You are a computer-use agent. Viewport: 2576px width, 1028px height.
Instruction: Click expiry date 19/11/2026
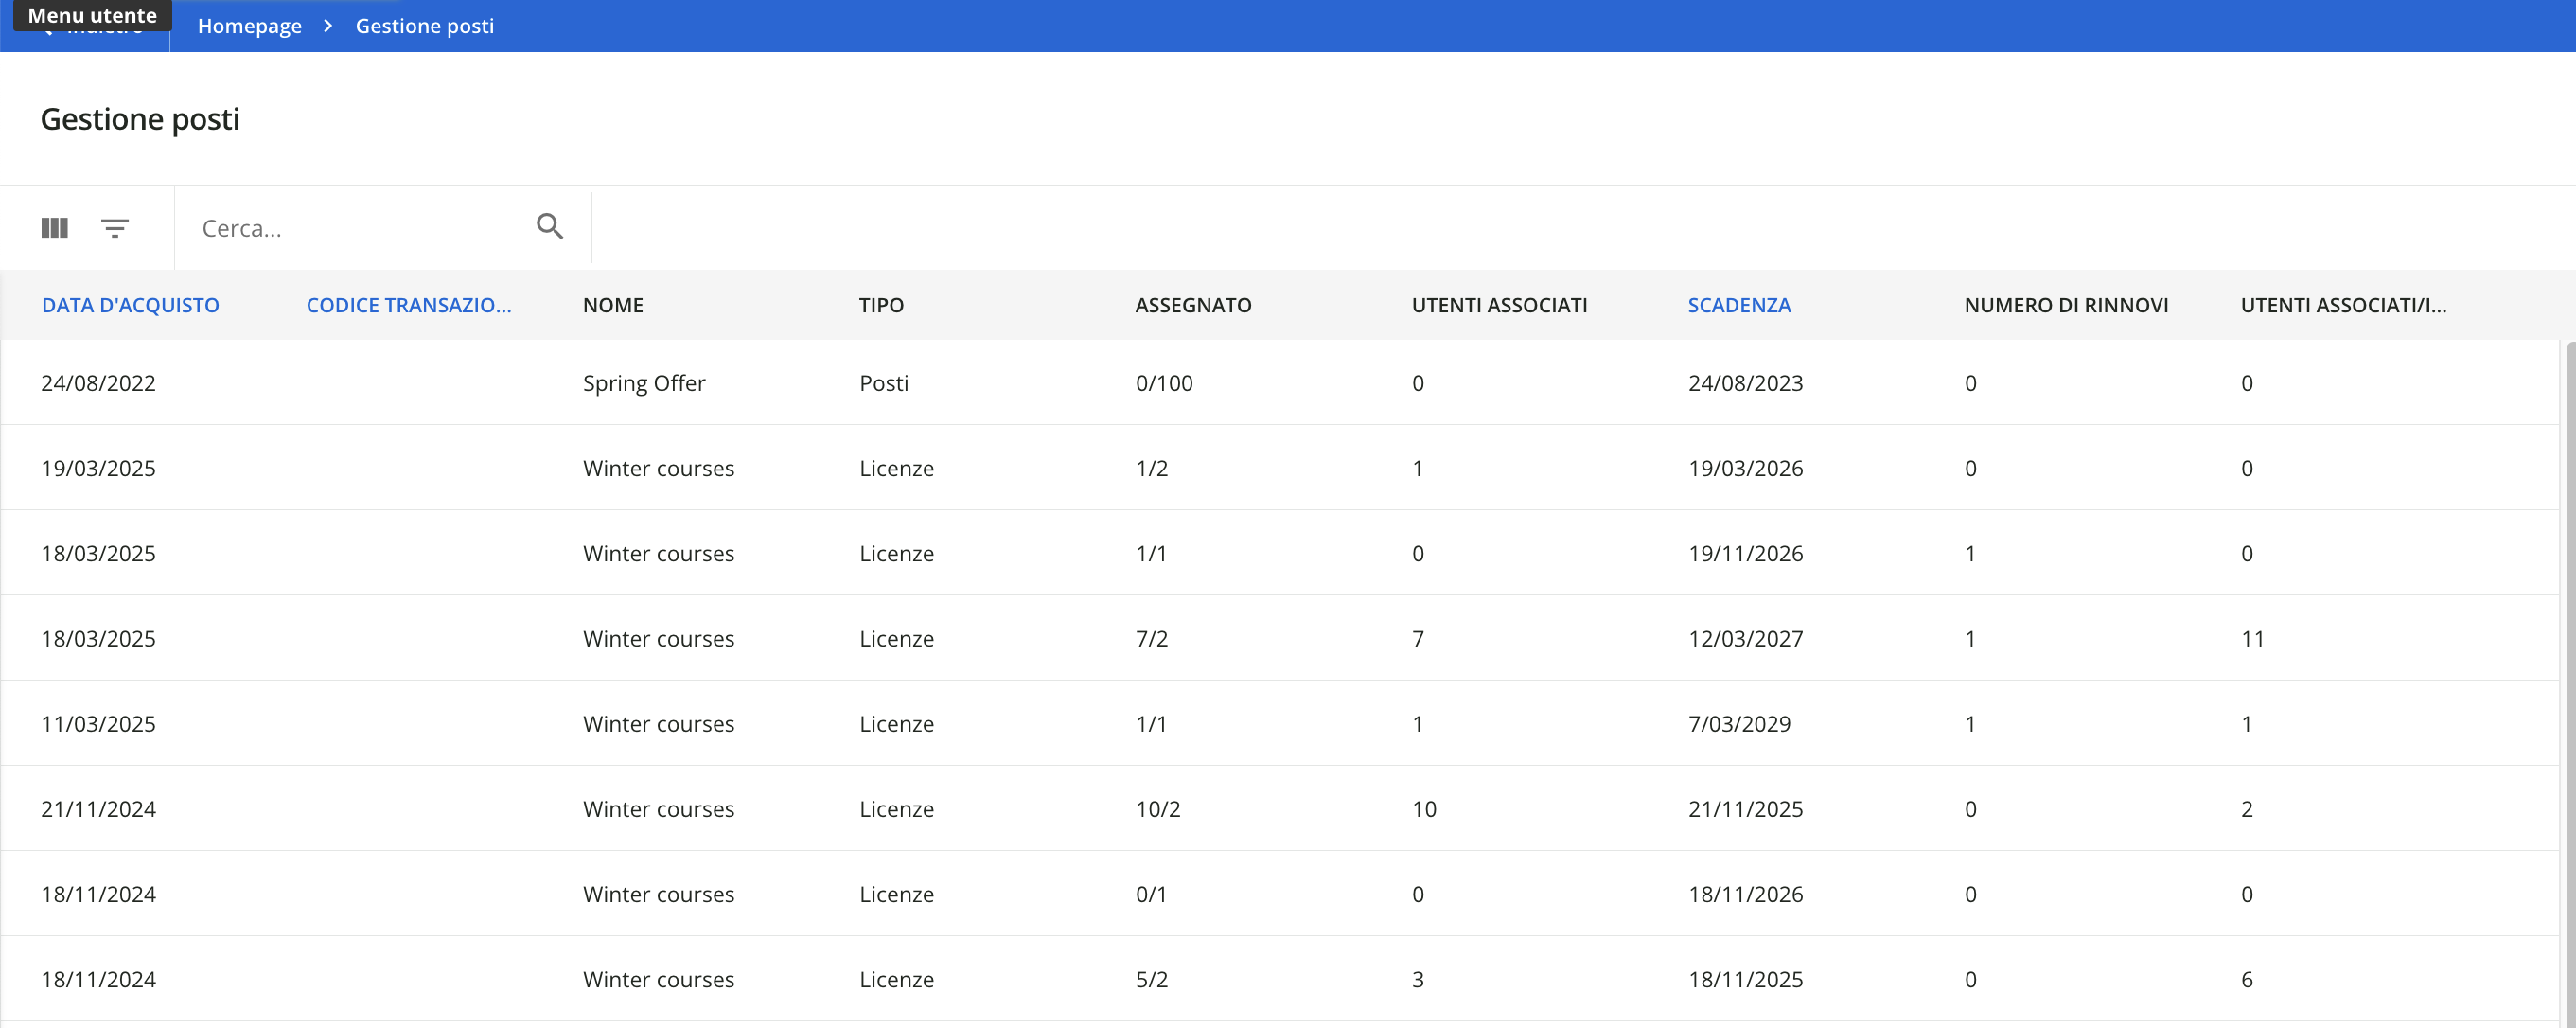[1745, 553]
